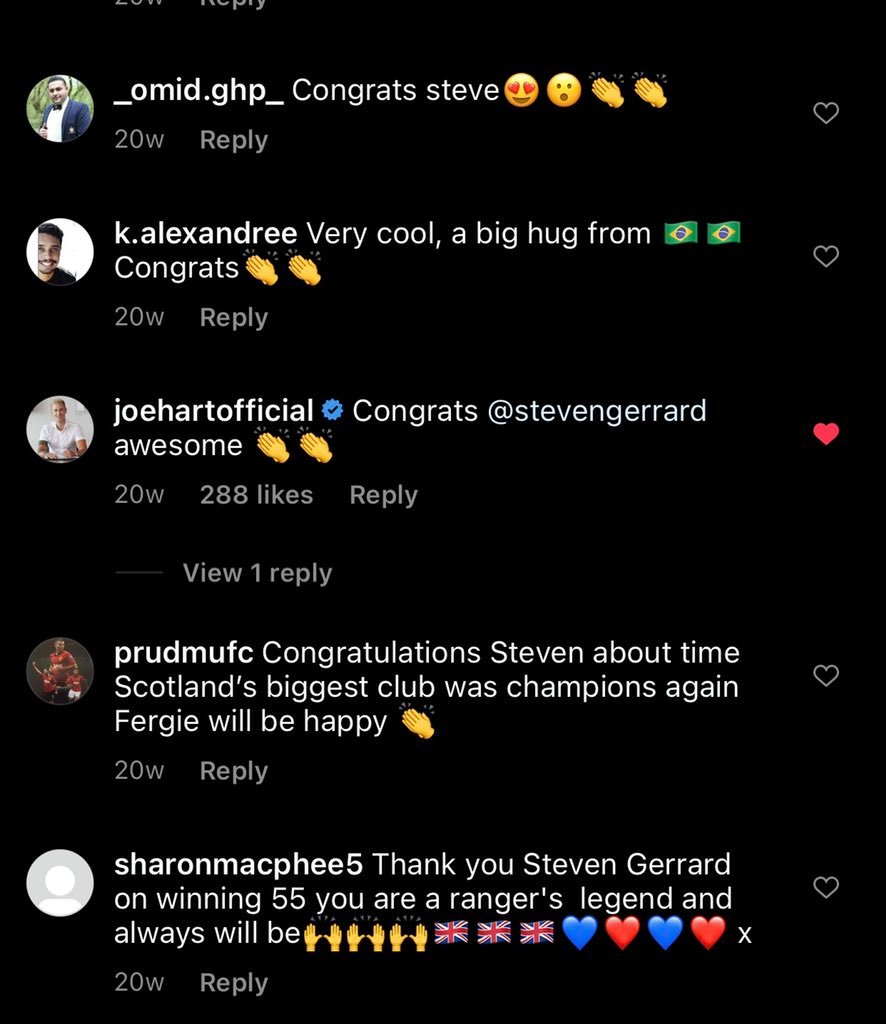Open _omid.ghp_ profile picture
Screen dimensions: 886x1024
60,108
